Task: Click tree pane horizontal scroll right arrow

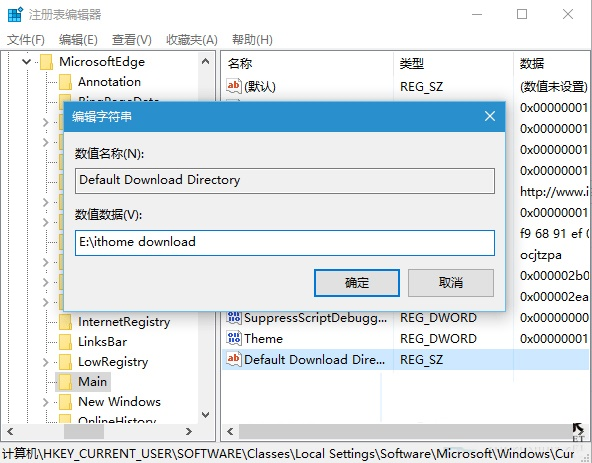Action: pos(189,431)
